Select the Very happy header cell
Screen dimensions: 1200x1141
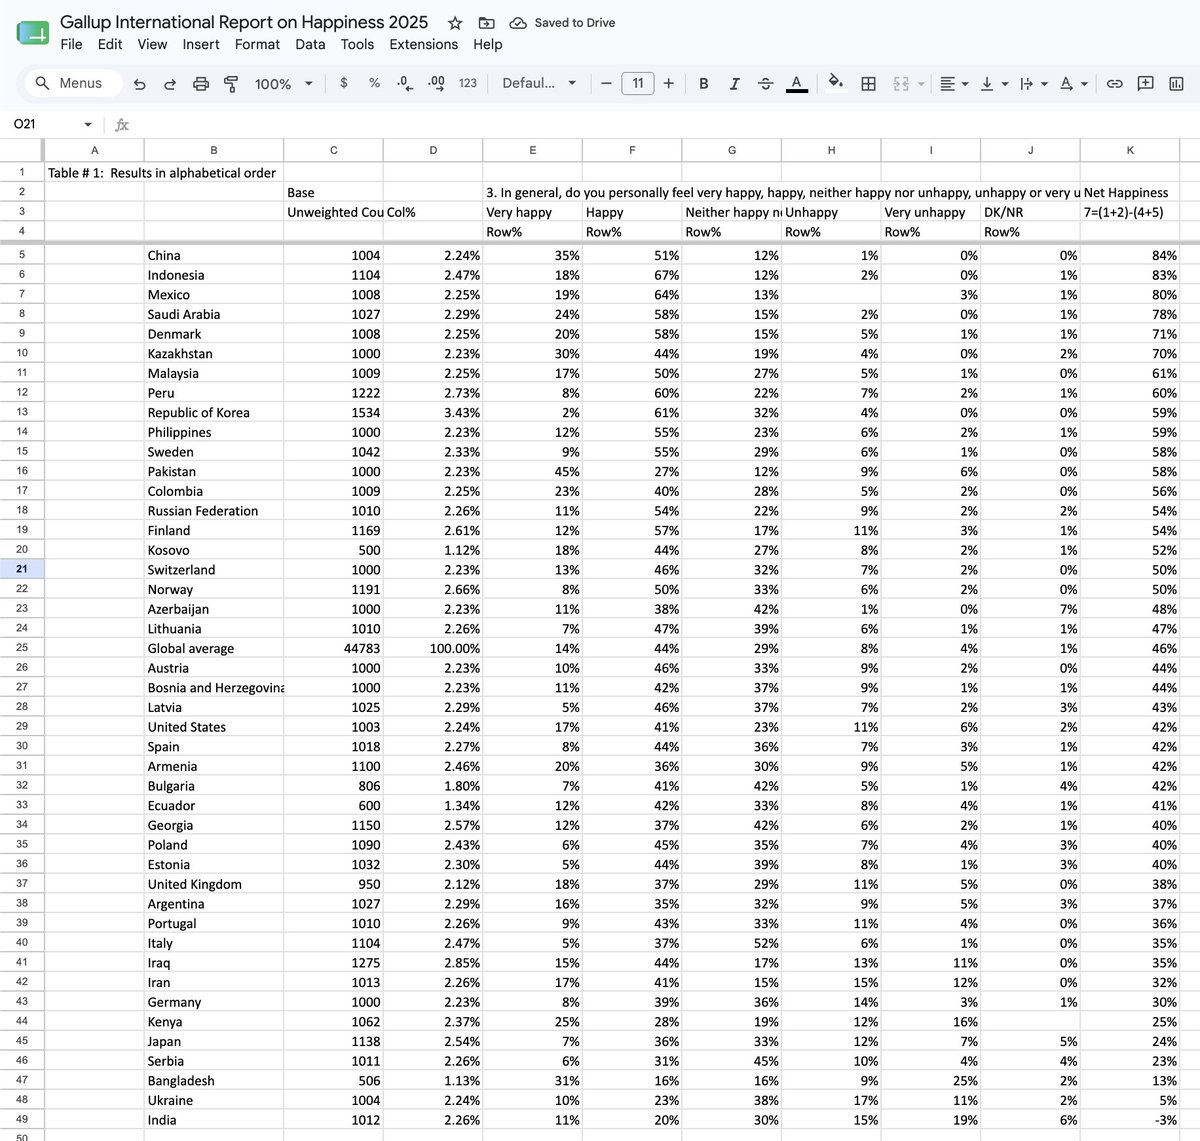coord(532,212)
